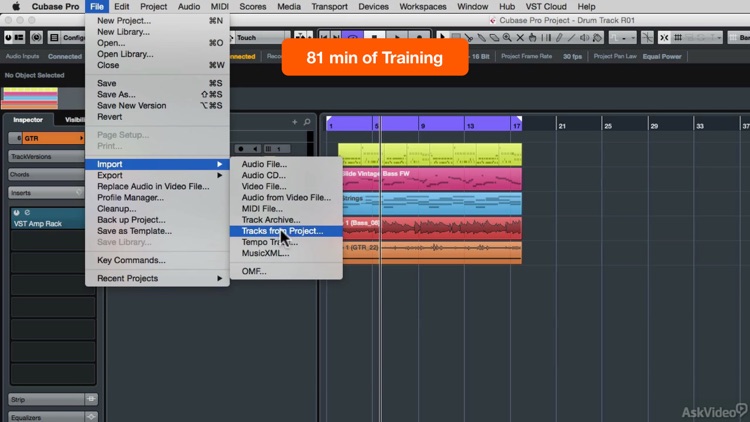
Task: Click the Equal Power pan law value
Action: click(662, 56)
